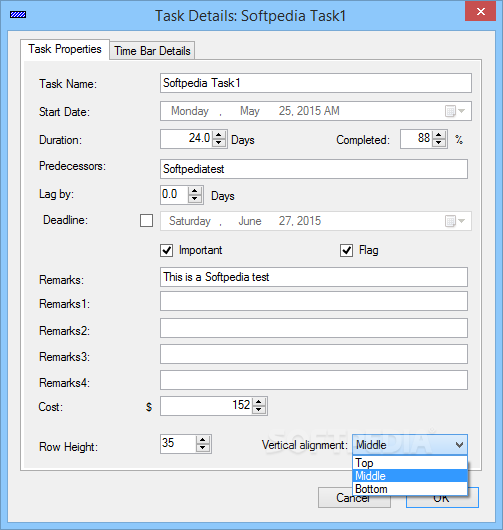Click the Row Height value 35
Image resolution: width=503 pixels, height=530 pixels.
tap(168, 443)
